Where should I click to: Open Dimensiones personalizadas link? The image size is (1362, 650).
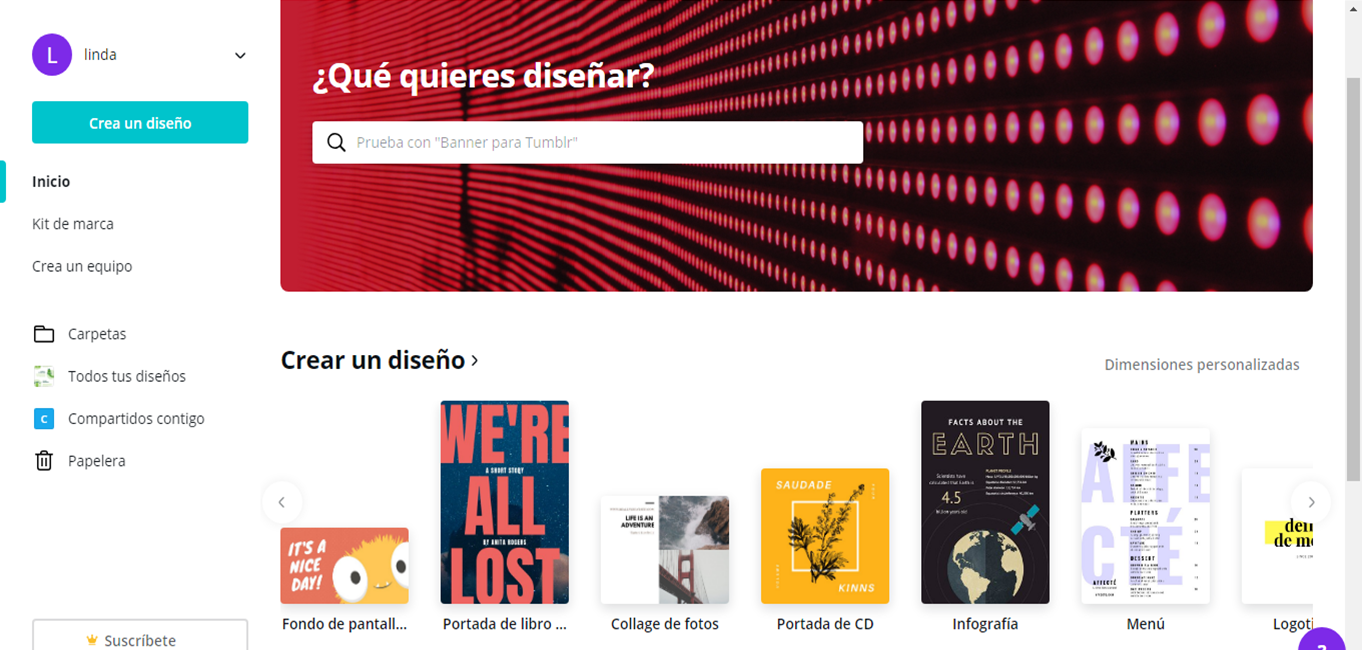tap(1202, 364)
